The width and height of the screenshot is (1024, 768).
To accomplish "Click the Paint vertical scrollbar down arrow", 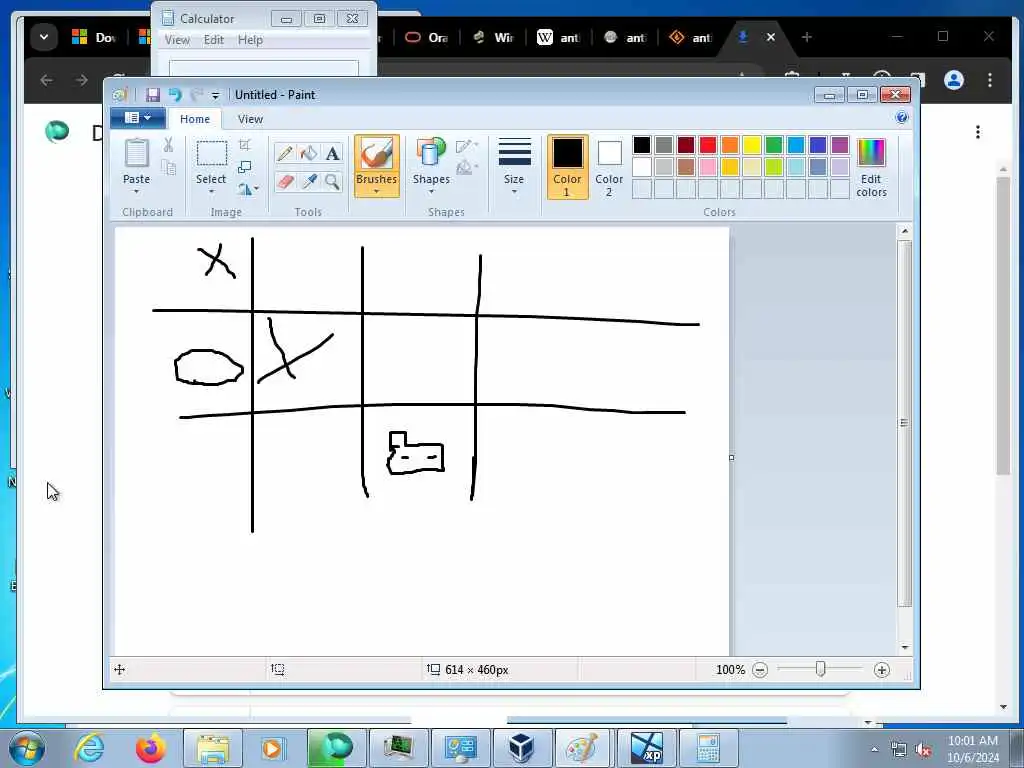I will point(904,648).
